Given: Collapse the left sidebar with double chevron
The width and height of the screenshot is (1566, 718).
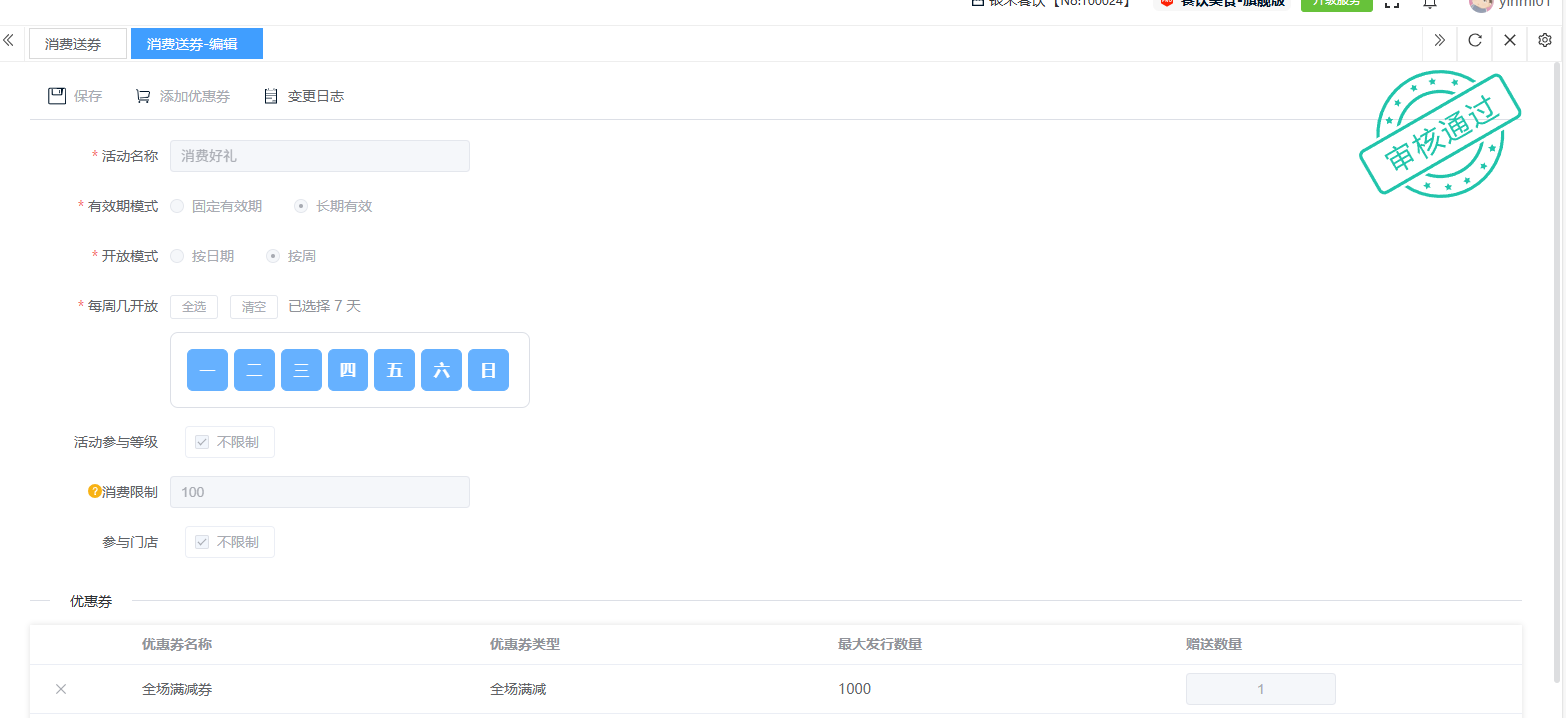Looking at the screenshot, I should tap(9, 41).
